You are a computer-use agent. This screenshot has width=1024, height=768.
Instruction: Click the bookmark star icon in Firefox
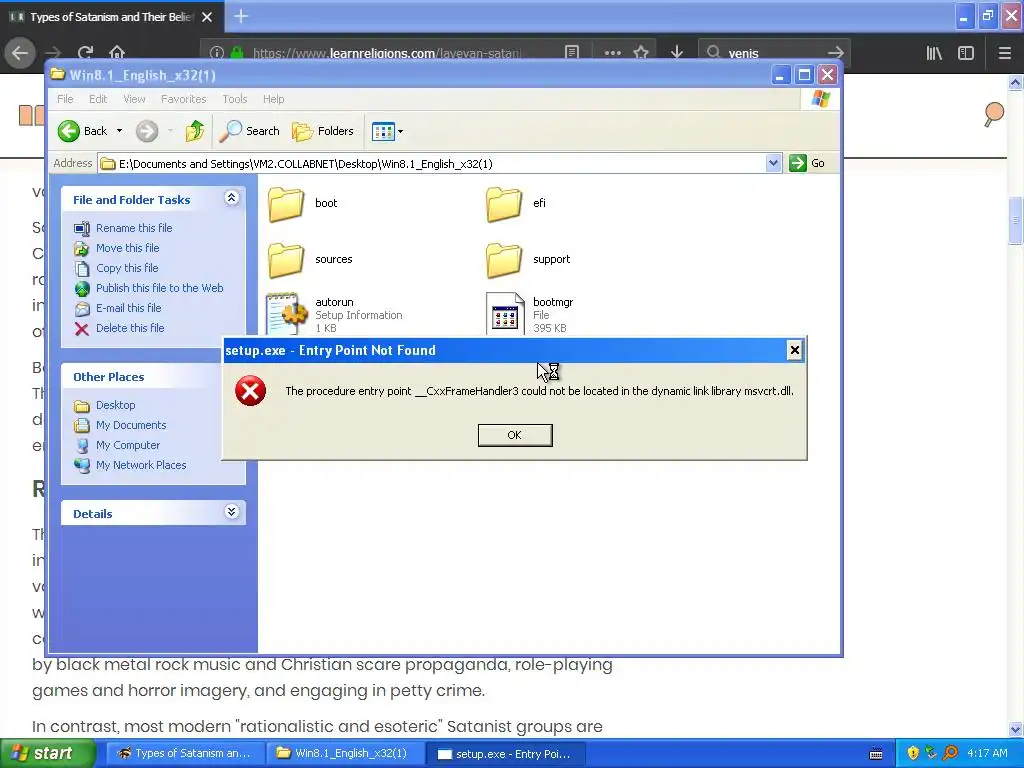[x=641, y=53]
